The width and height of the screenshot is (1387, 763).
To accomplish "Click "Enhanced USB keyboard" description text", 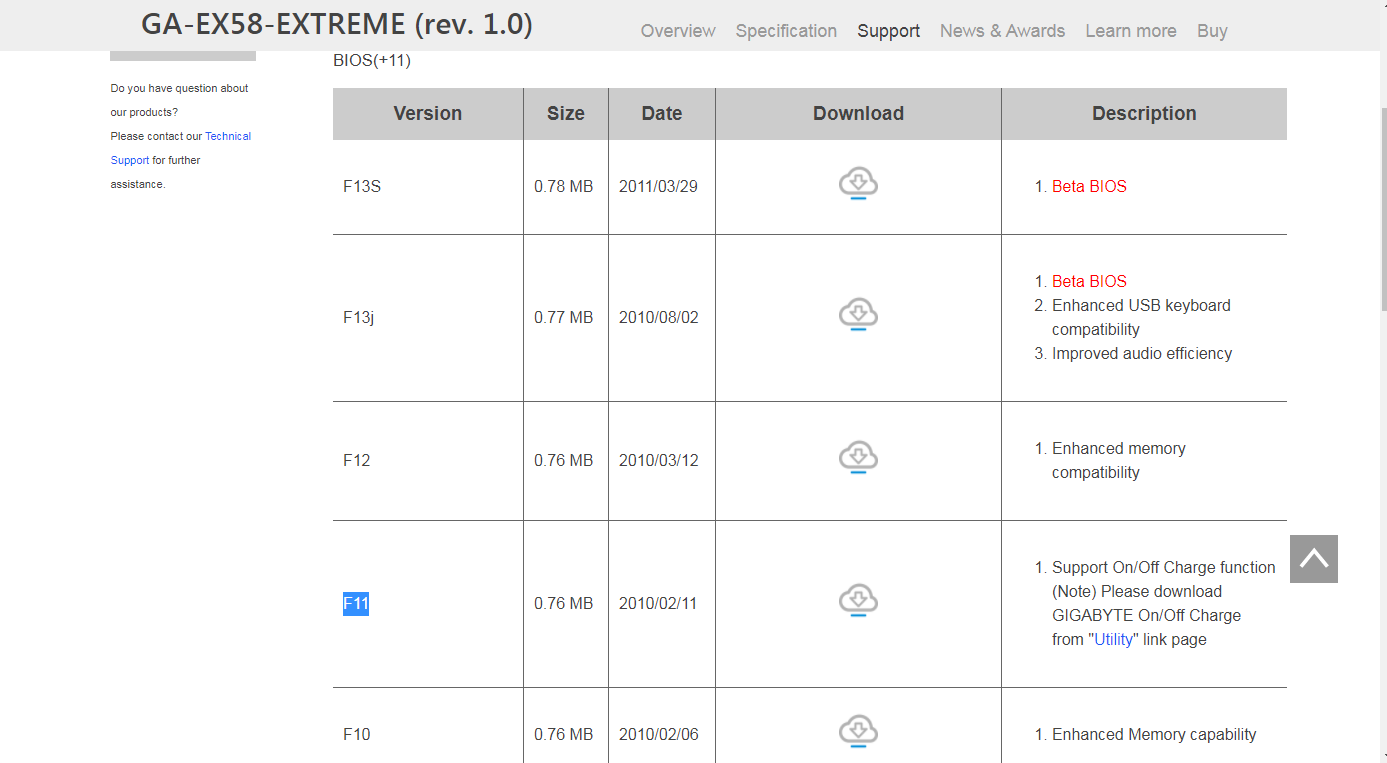I will [x=1141, y=305].
